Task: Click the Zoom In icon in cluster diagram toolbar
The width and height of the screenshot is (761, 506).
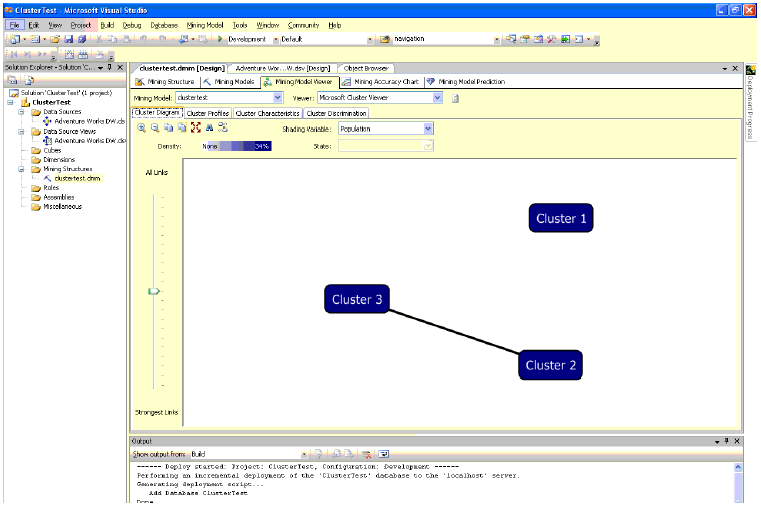Action: pos(141,128)
